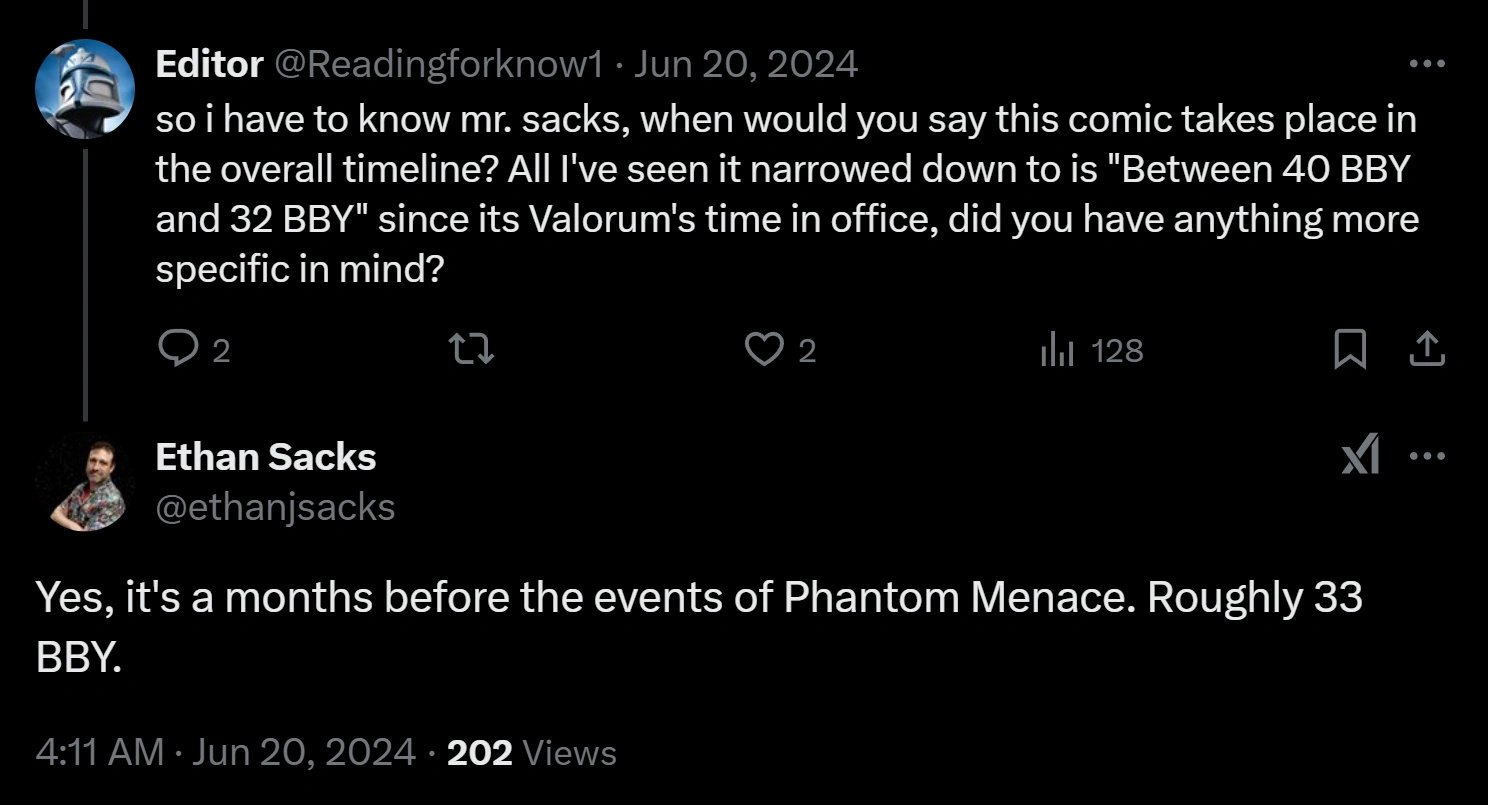
Task: Open Ethan Sacks' profile by name
Action: click(x=266, y=457)
